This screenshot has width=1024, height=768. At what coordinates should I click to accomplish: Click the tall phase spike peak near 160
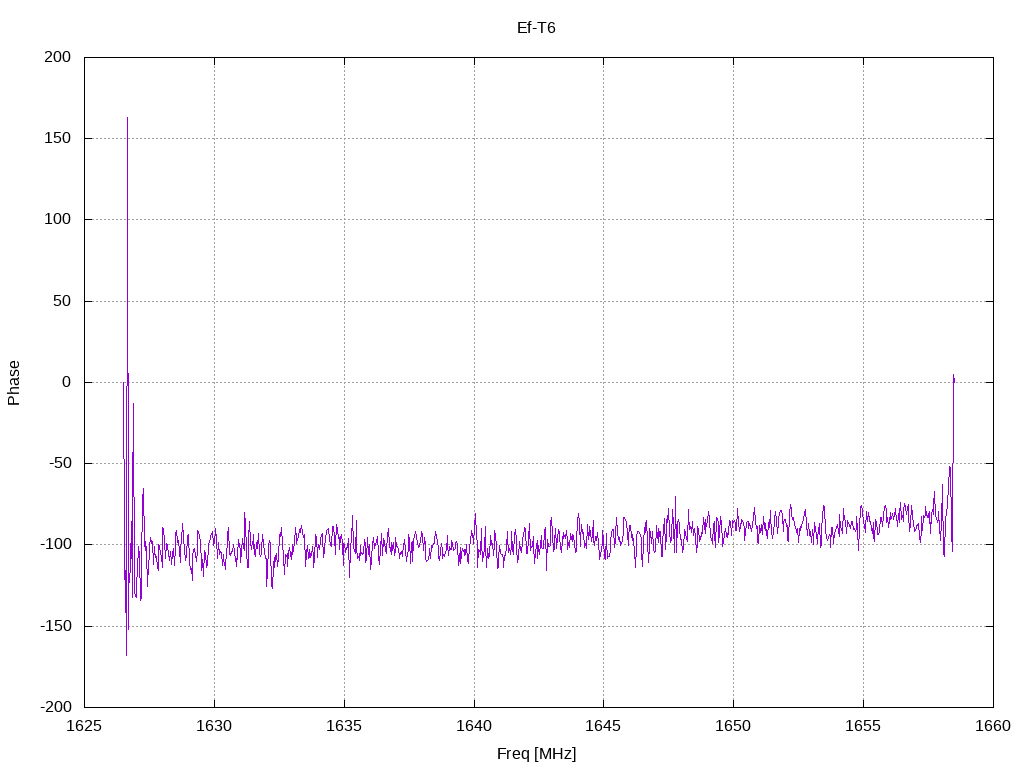(x=127, y=118)
